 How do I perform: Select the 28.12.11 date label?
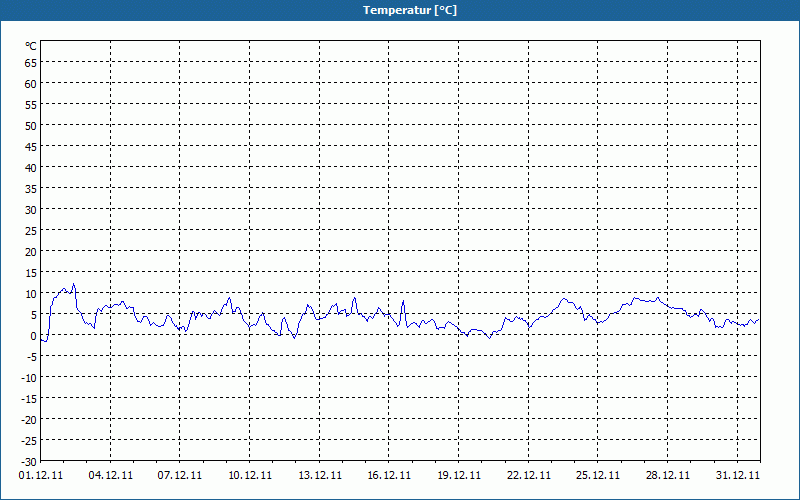(667, 475)
